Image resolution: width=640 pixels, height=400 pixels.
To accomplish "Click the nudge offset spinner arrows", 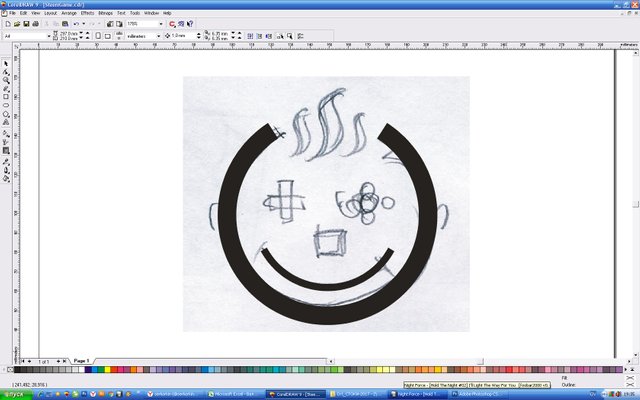I will tap(198, 36).
